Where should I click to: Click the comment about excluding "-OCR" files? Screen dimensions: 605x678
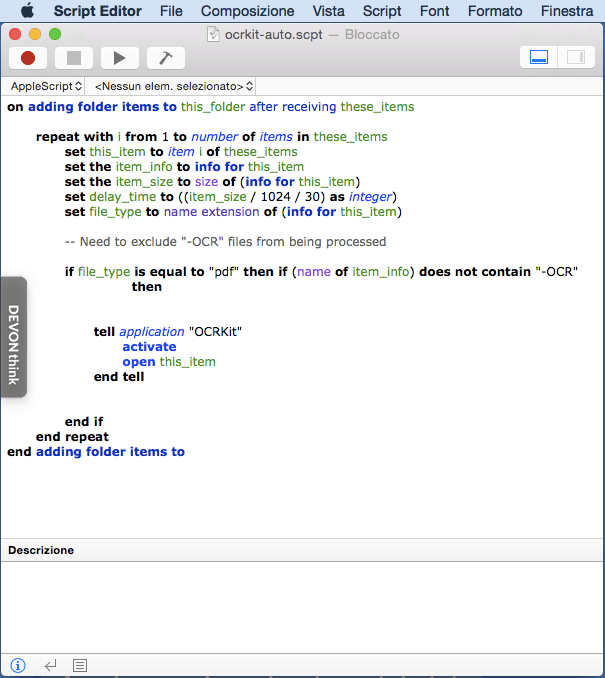[x=225, y=242]
